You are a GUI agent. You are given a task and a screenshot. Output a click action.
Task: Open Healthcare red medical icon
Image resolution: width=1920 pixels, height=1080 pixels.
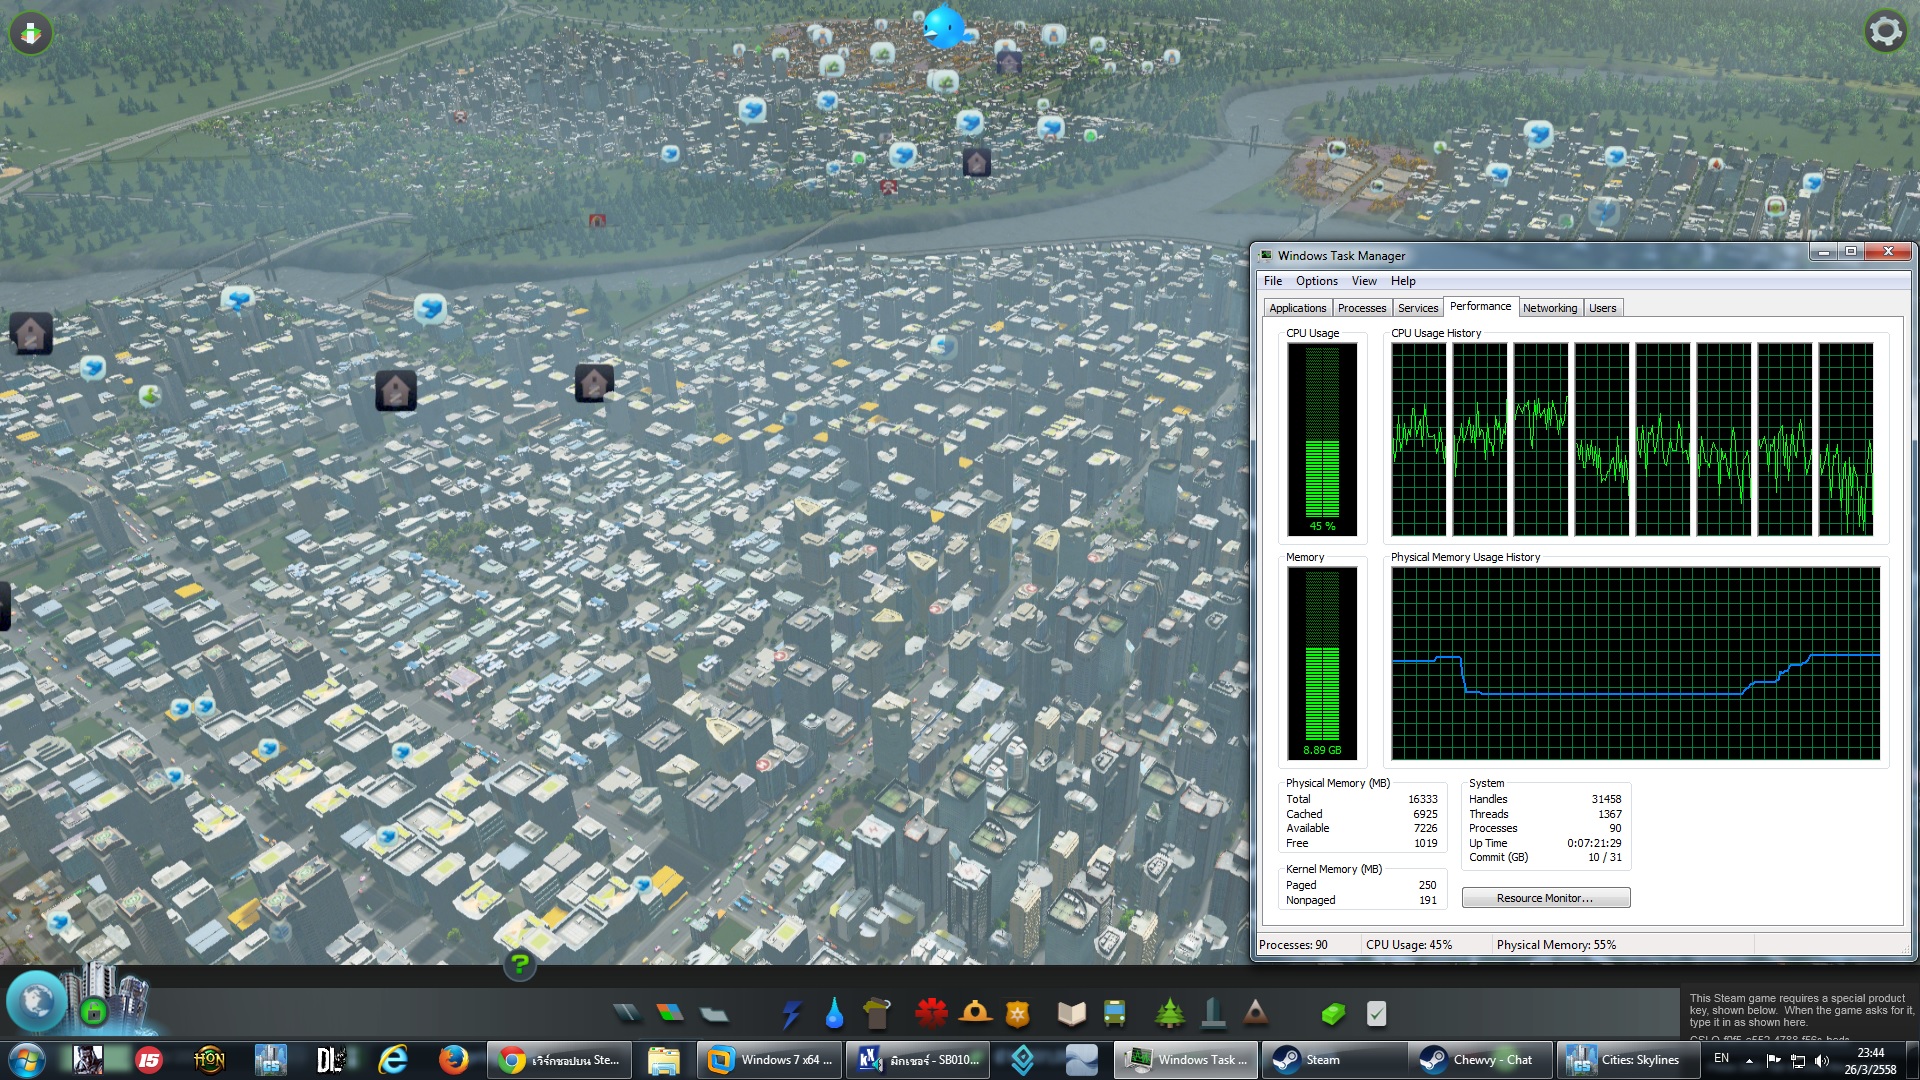[x=931, y=1014]
